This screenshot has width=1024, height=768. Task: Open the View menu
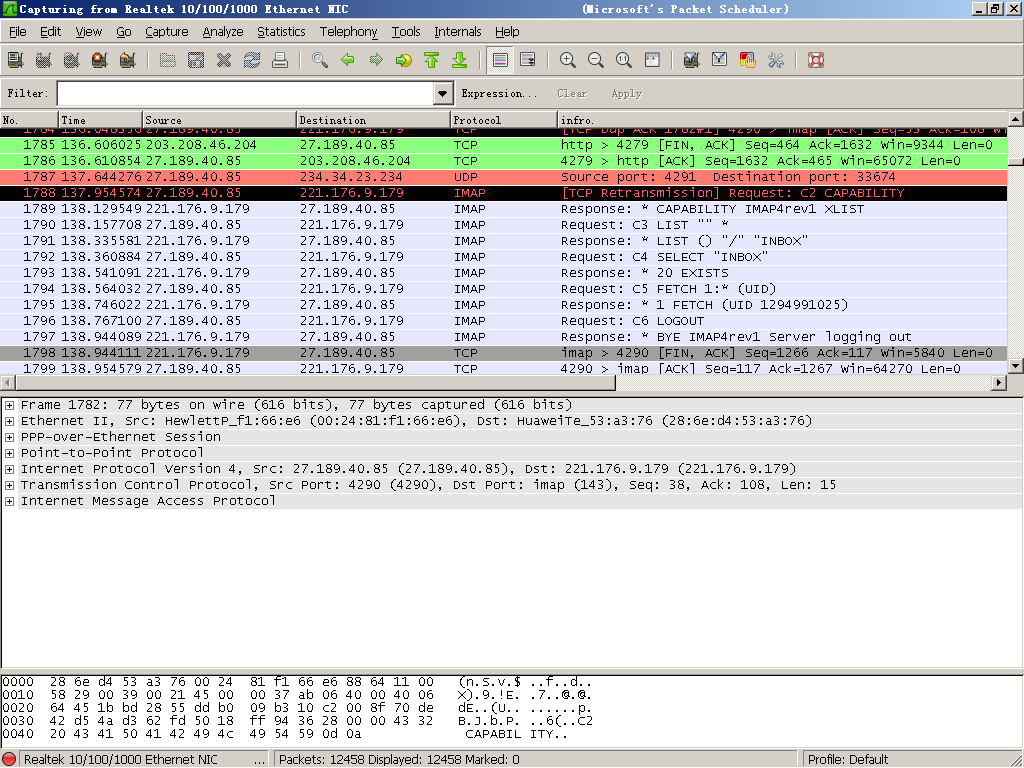point(88,31)
